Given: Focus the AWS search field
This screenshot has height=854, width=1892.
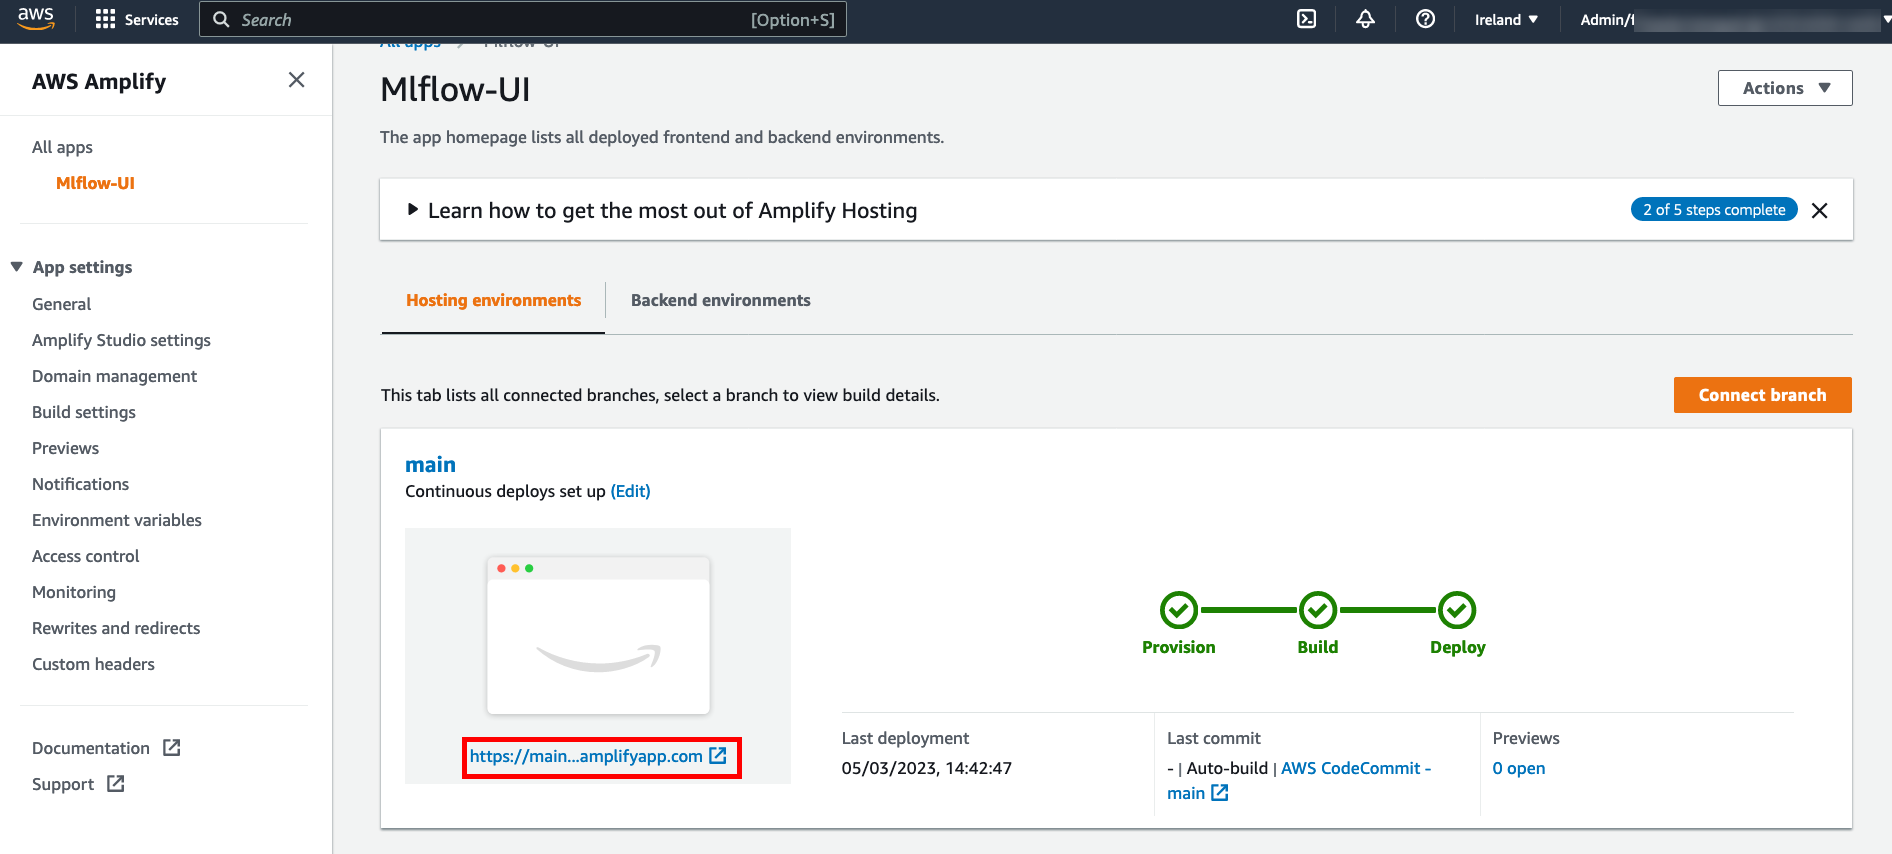Looking at the screenshot, I should tap(523, 19).
